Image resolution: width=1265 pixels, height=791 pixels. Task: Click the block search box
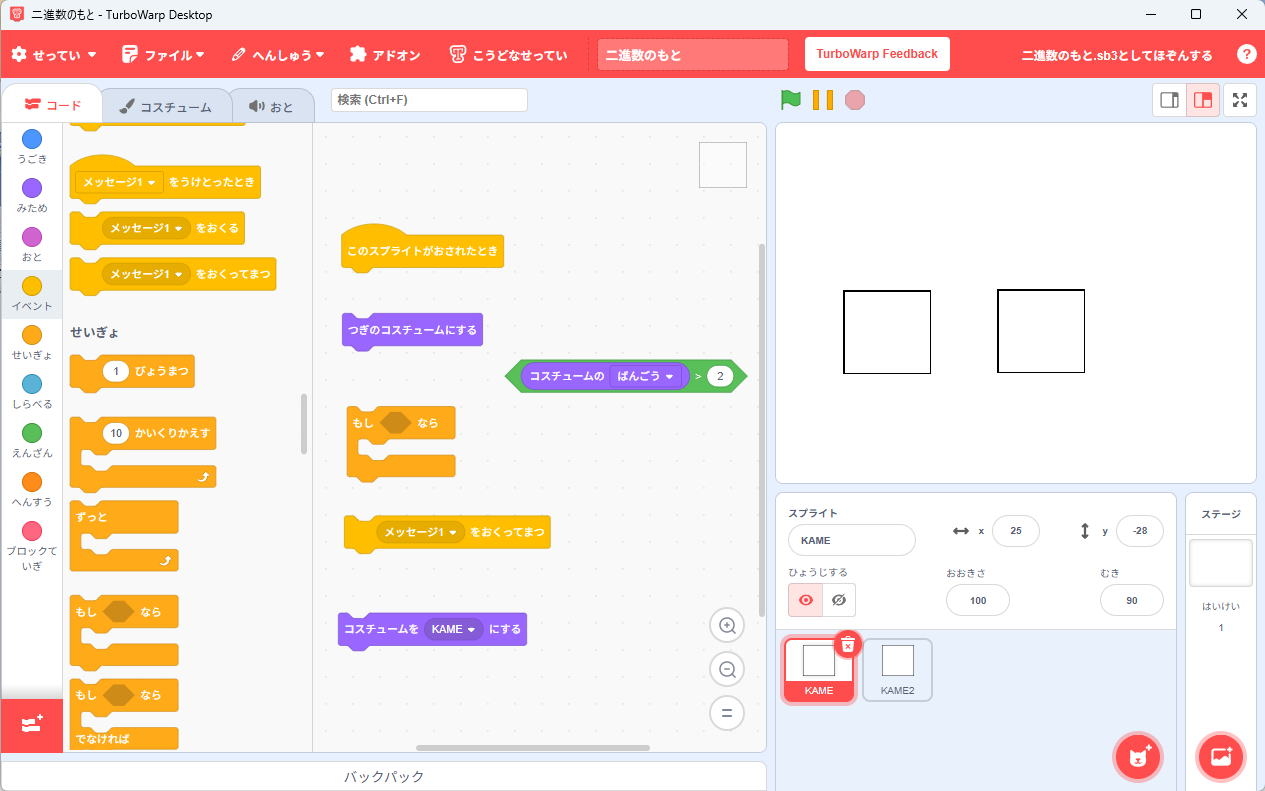click(x=429, y=100)
